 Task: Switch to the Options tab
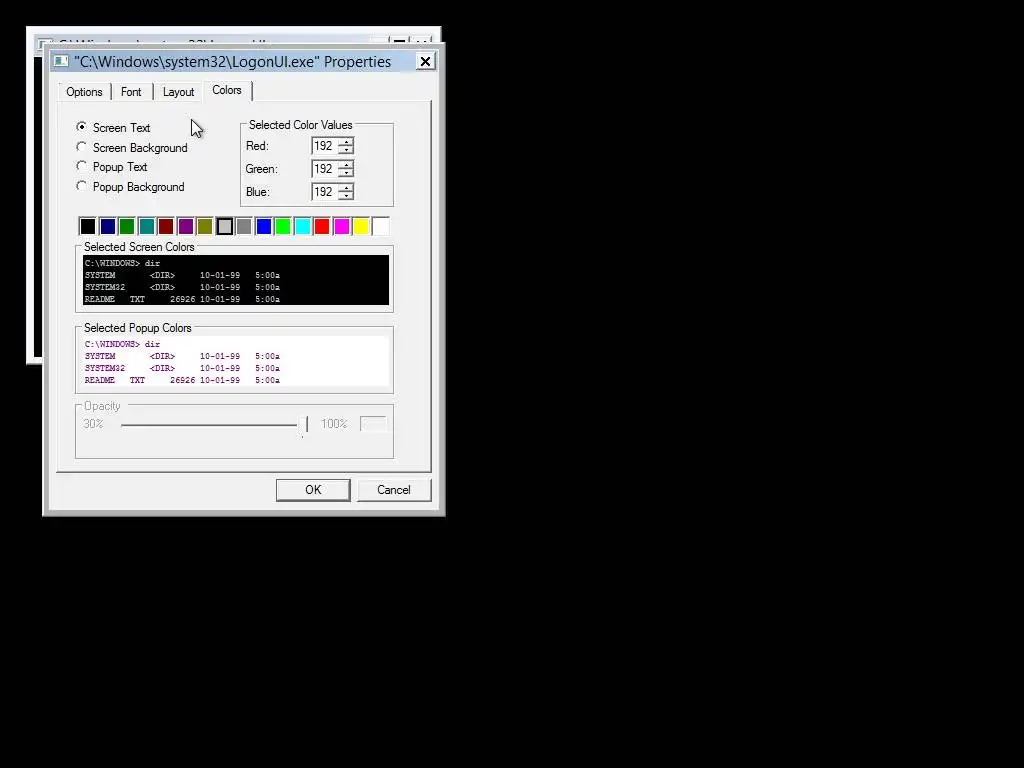click(84, 92)
